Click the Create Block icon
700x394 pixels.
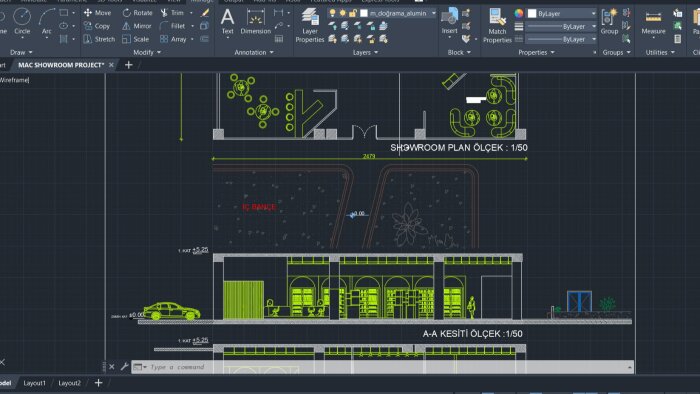[466, 13]
